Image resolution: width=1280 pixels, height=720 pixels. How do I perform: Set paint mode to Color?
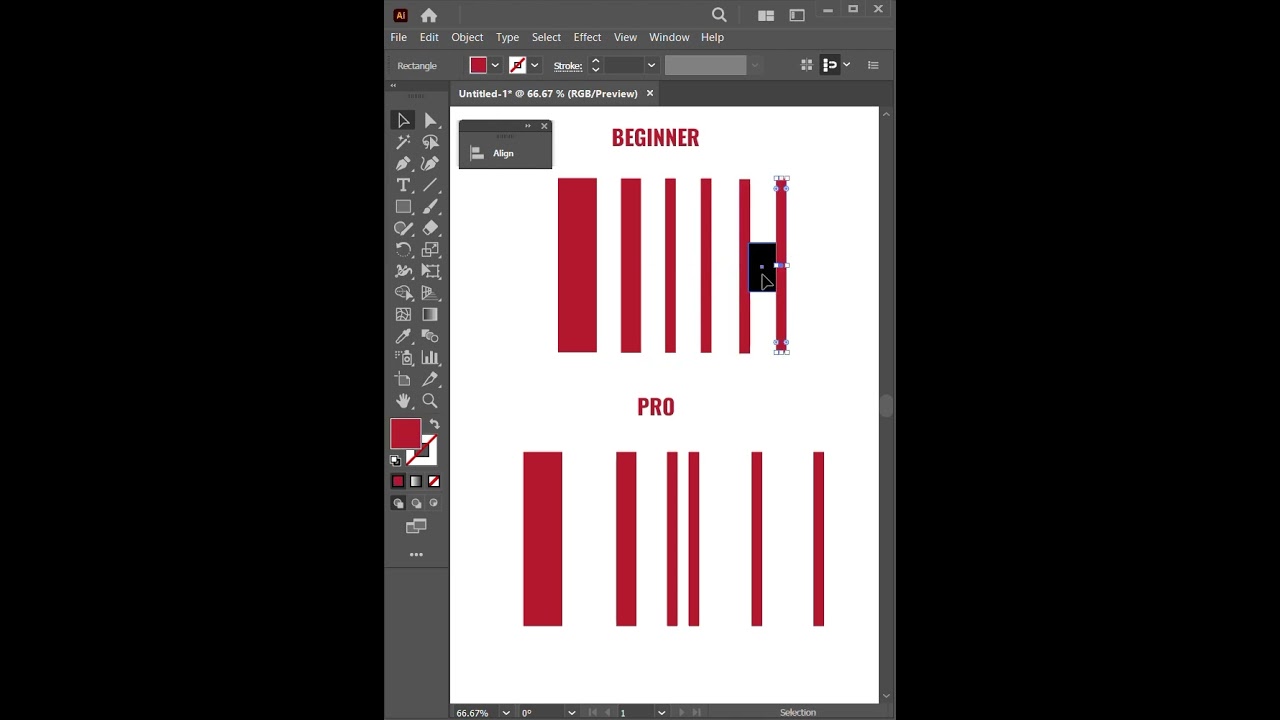click(x=398, y=481)
